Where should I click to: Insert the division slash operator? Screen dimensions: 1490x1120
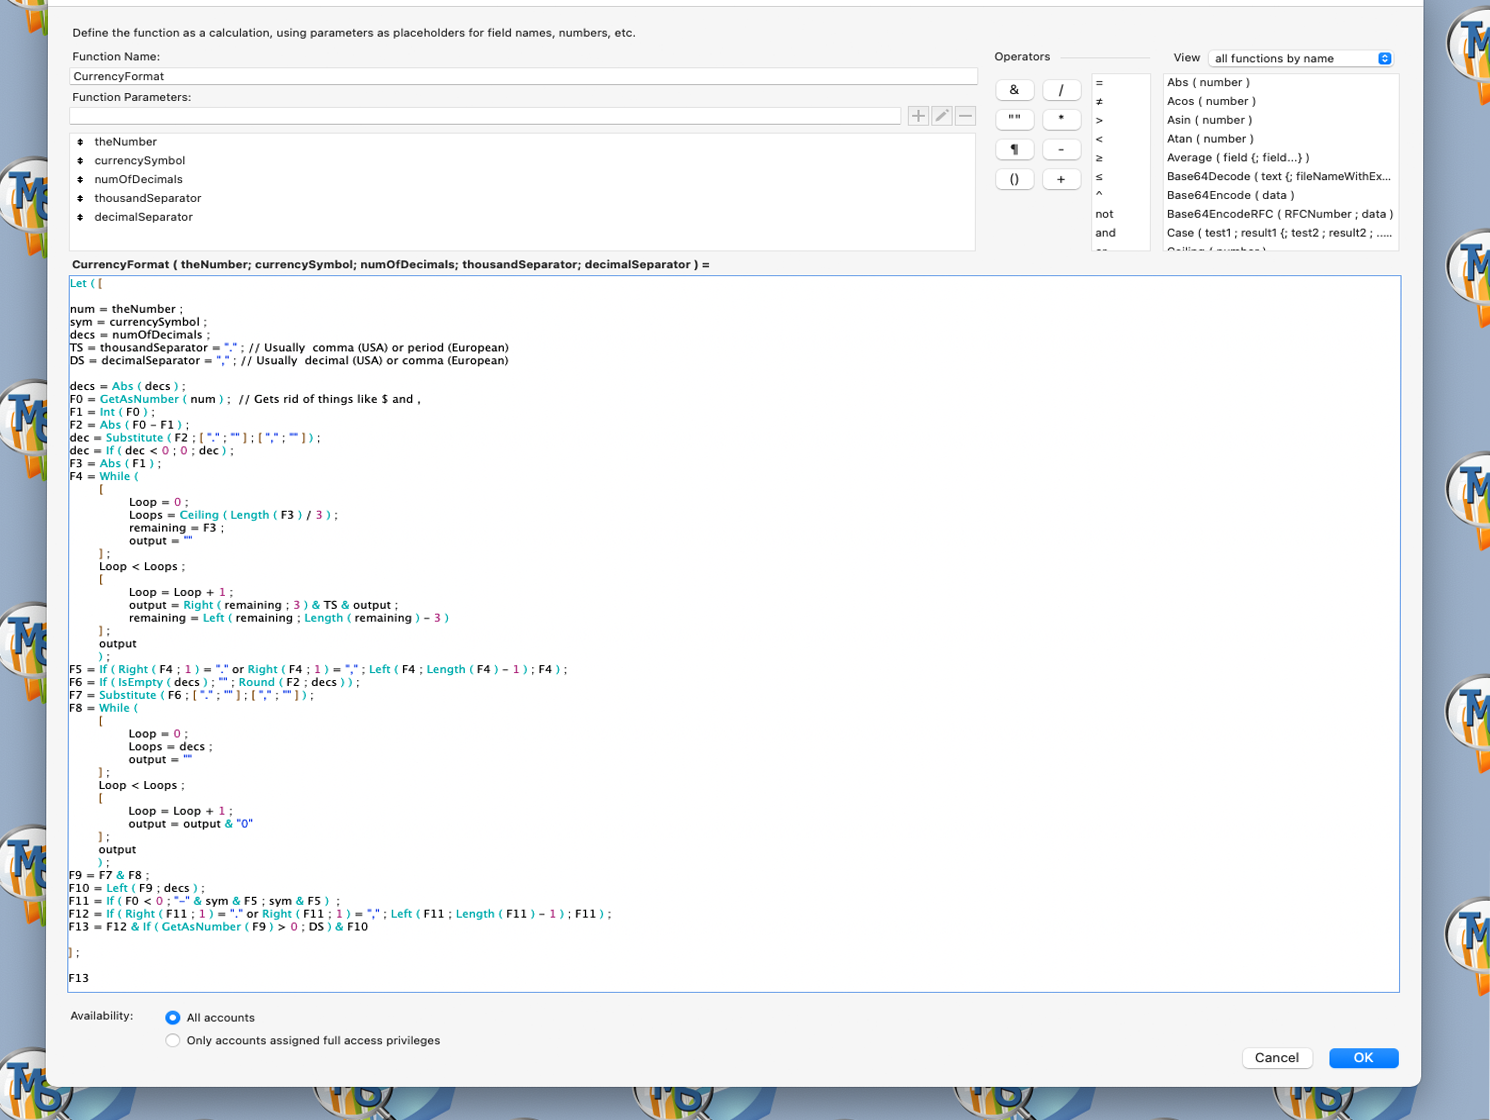1061,90
